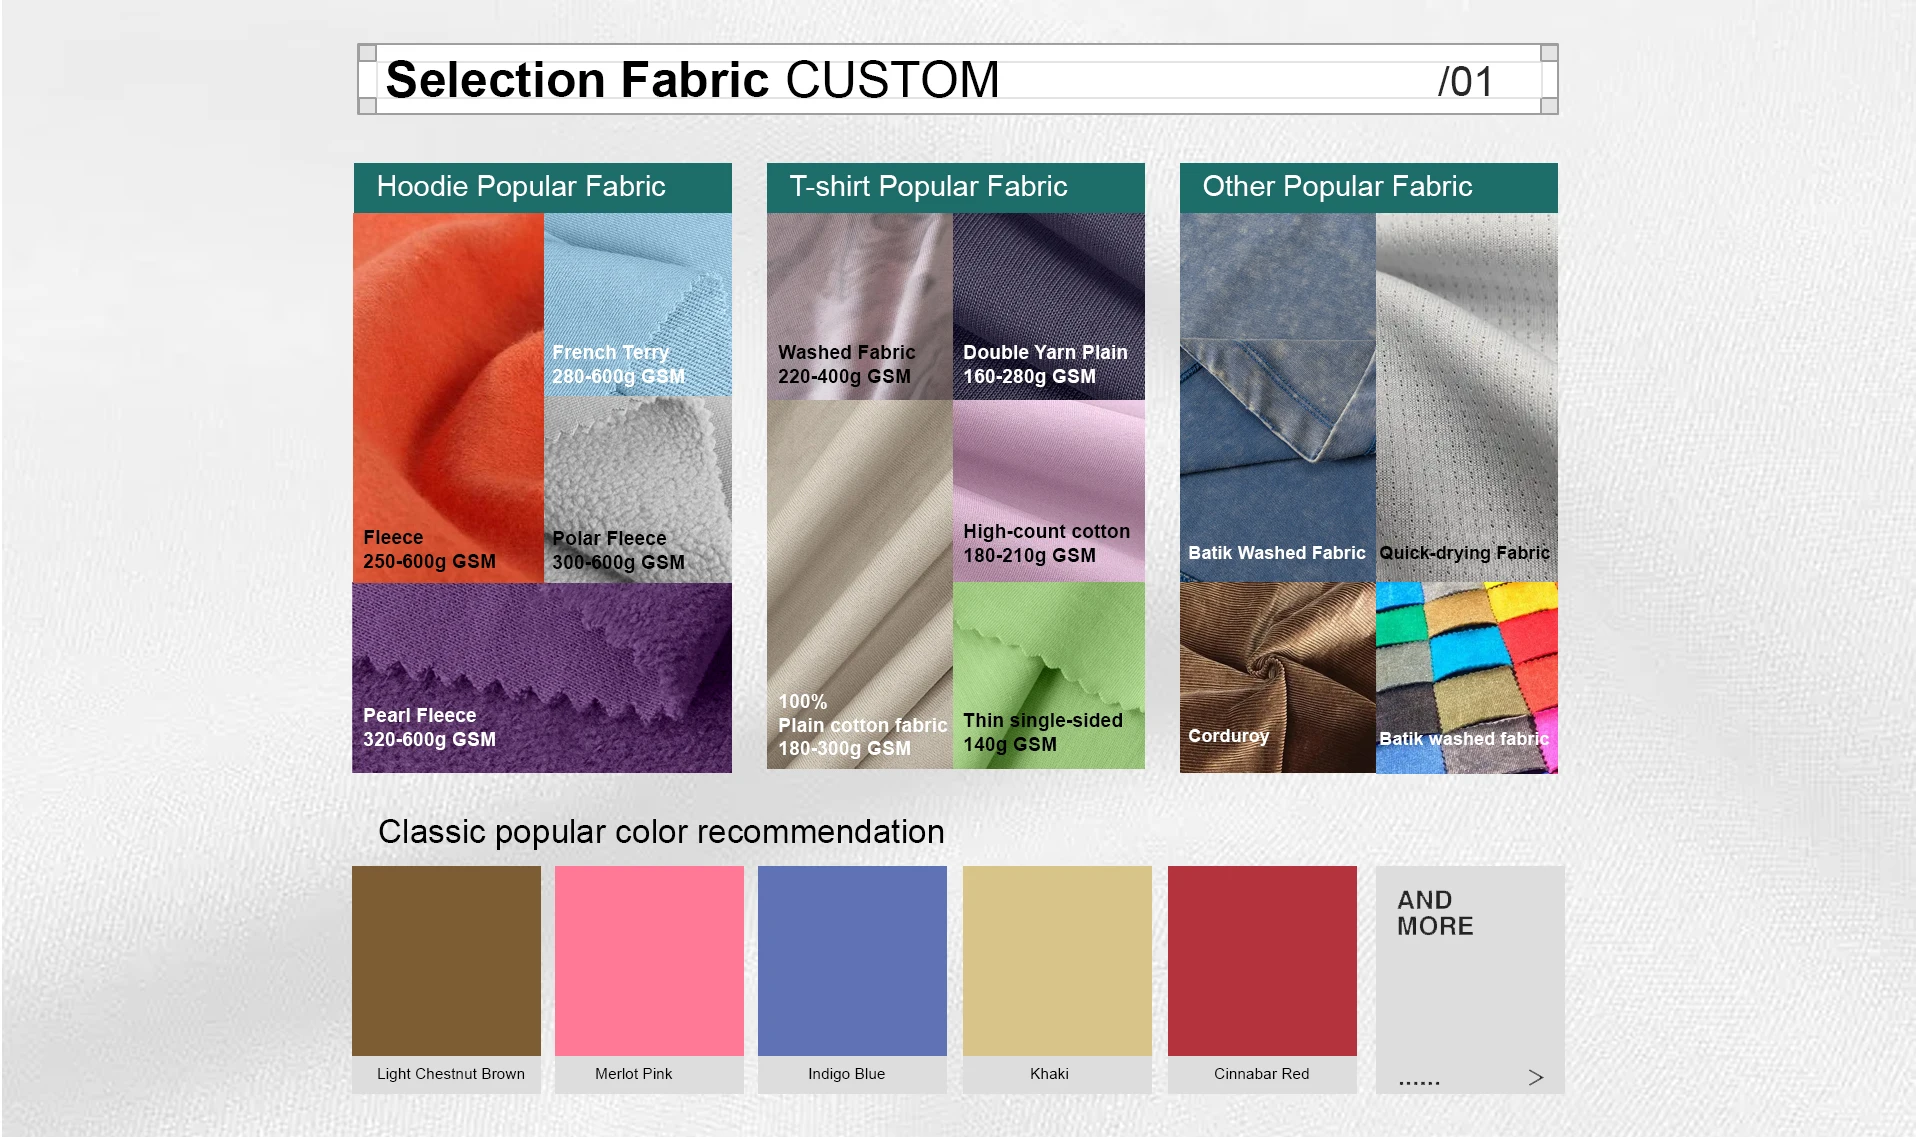
Task: Choose the Indigo Blue color swatch
Action: [852, 960]
